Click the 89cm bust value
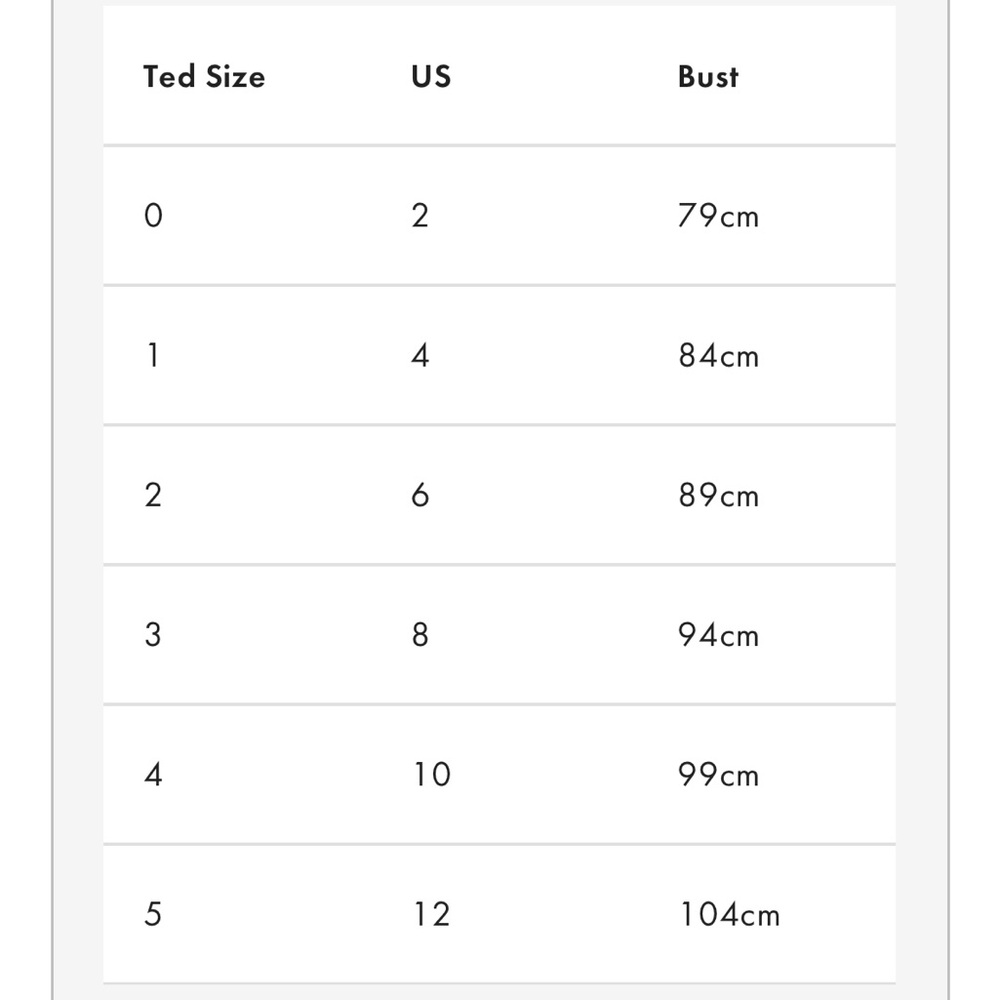1000x1000 pixels. click(x=719, y=495)
